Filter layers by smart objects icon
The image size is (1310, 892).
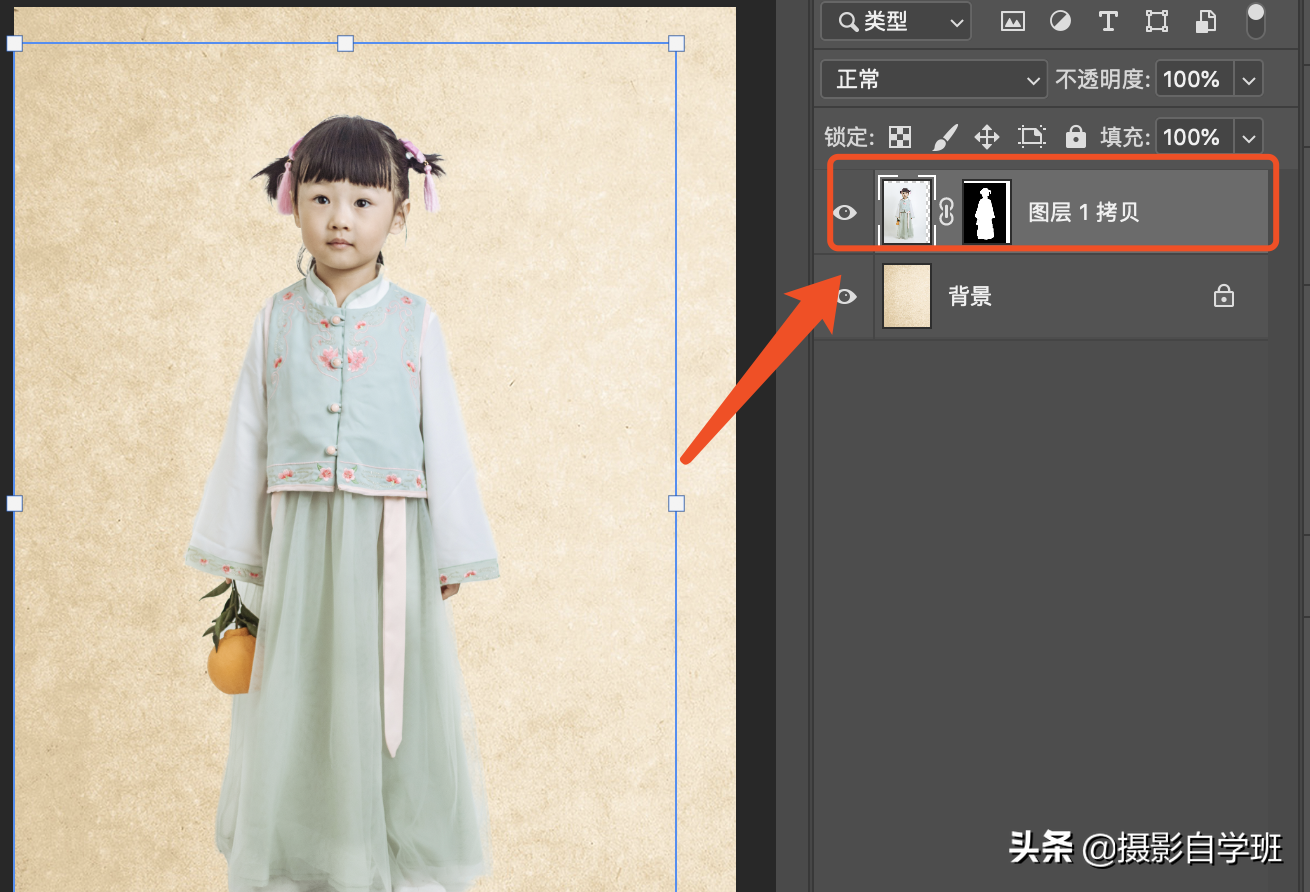tap(1207, 21)
